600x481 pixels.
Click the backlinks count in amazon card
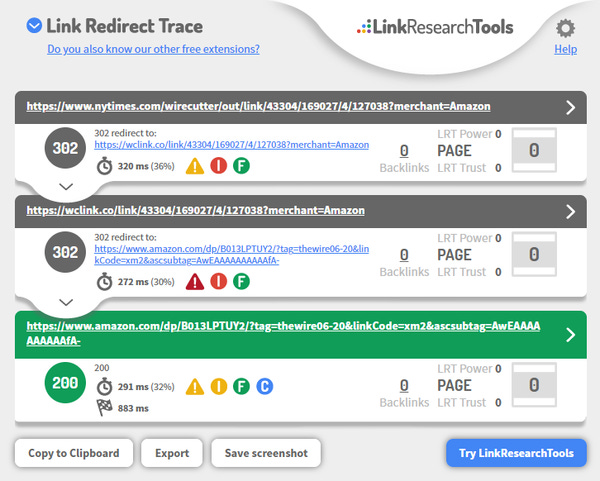click(x=404, y=385)
